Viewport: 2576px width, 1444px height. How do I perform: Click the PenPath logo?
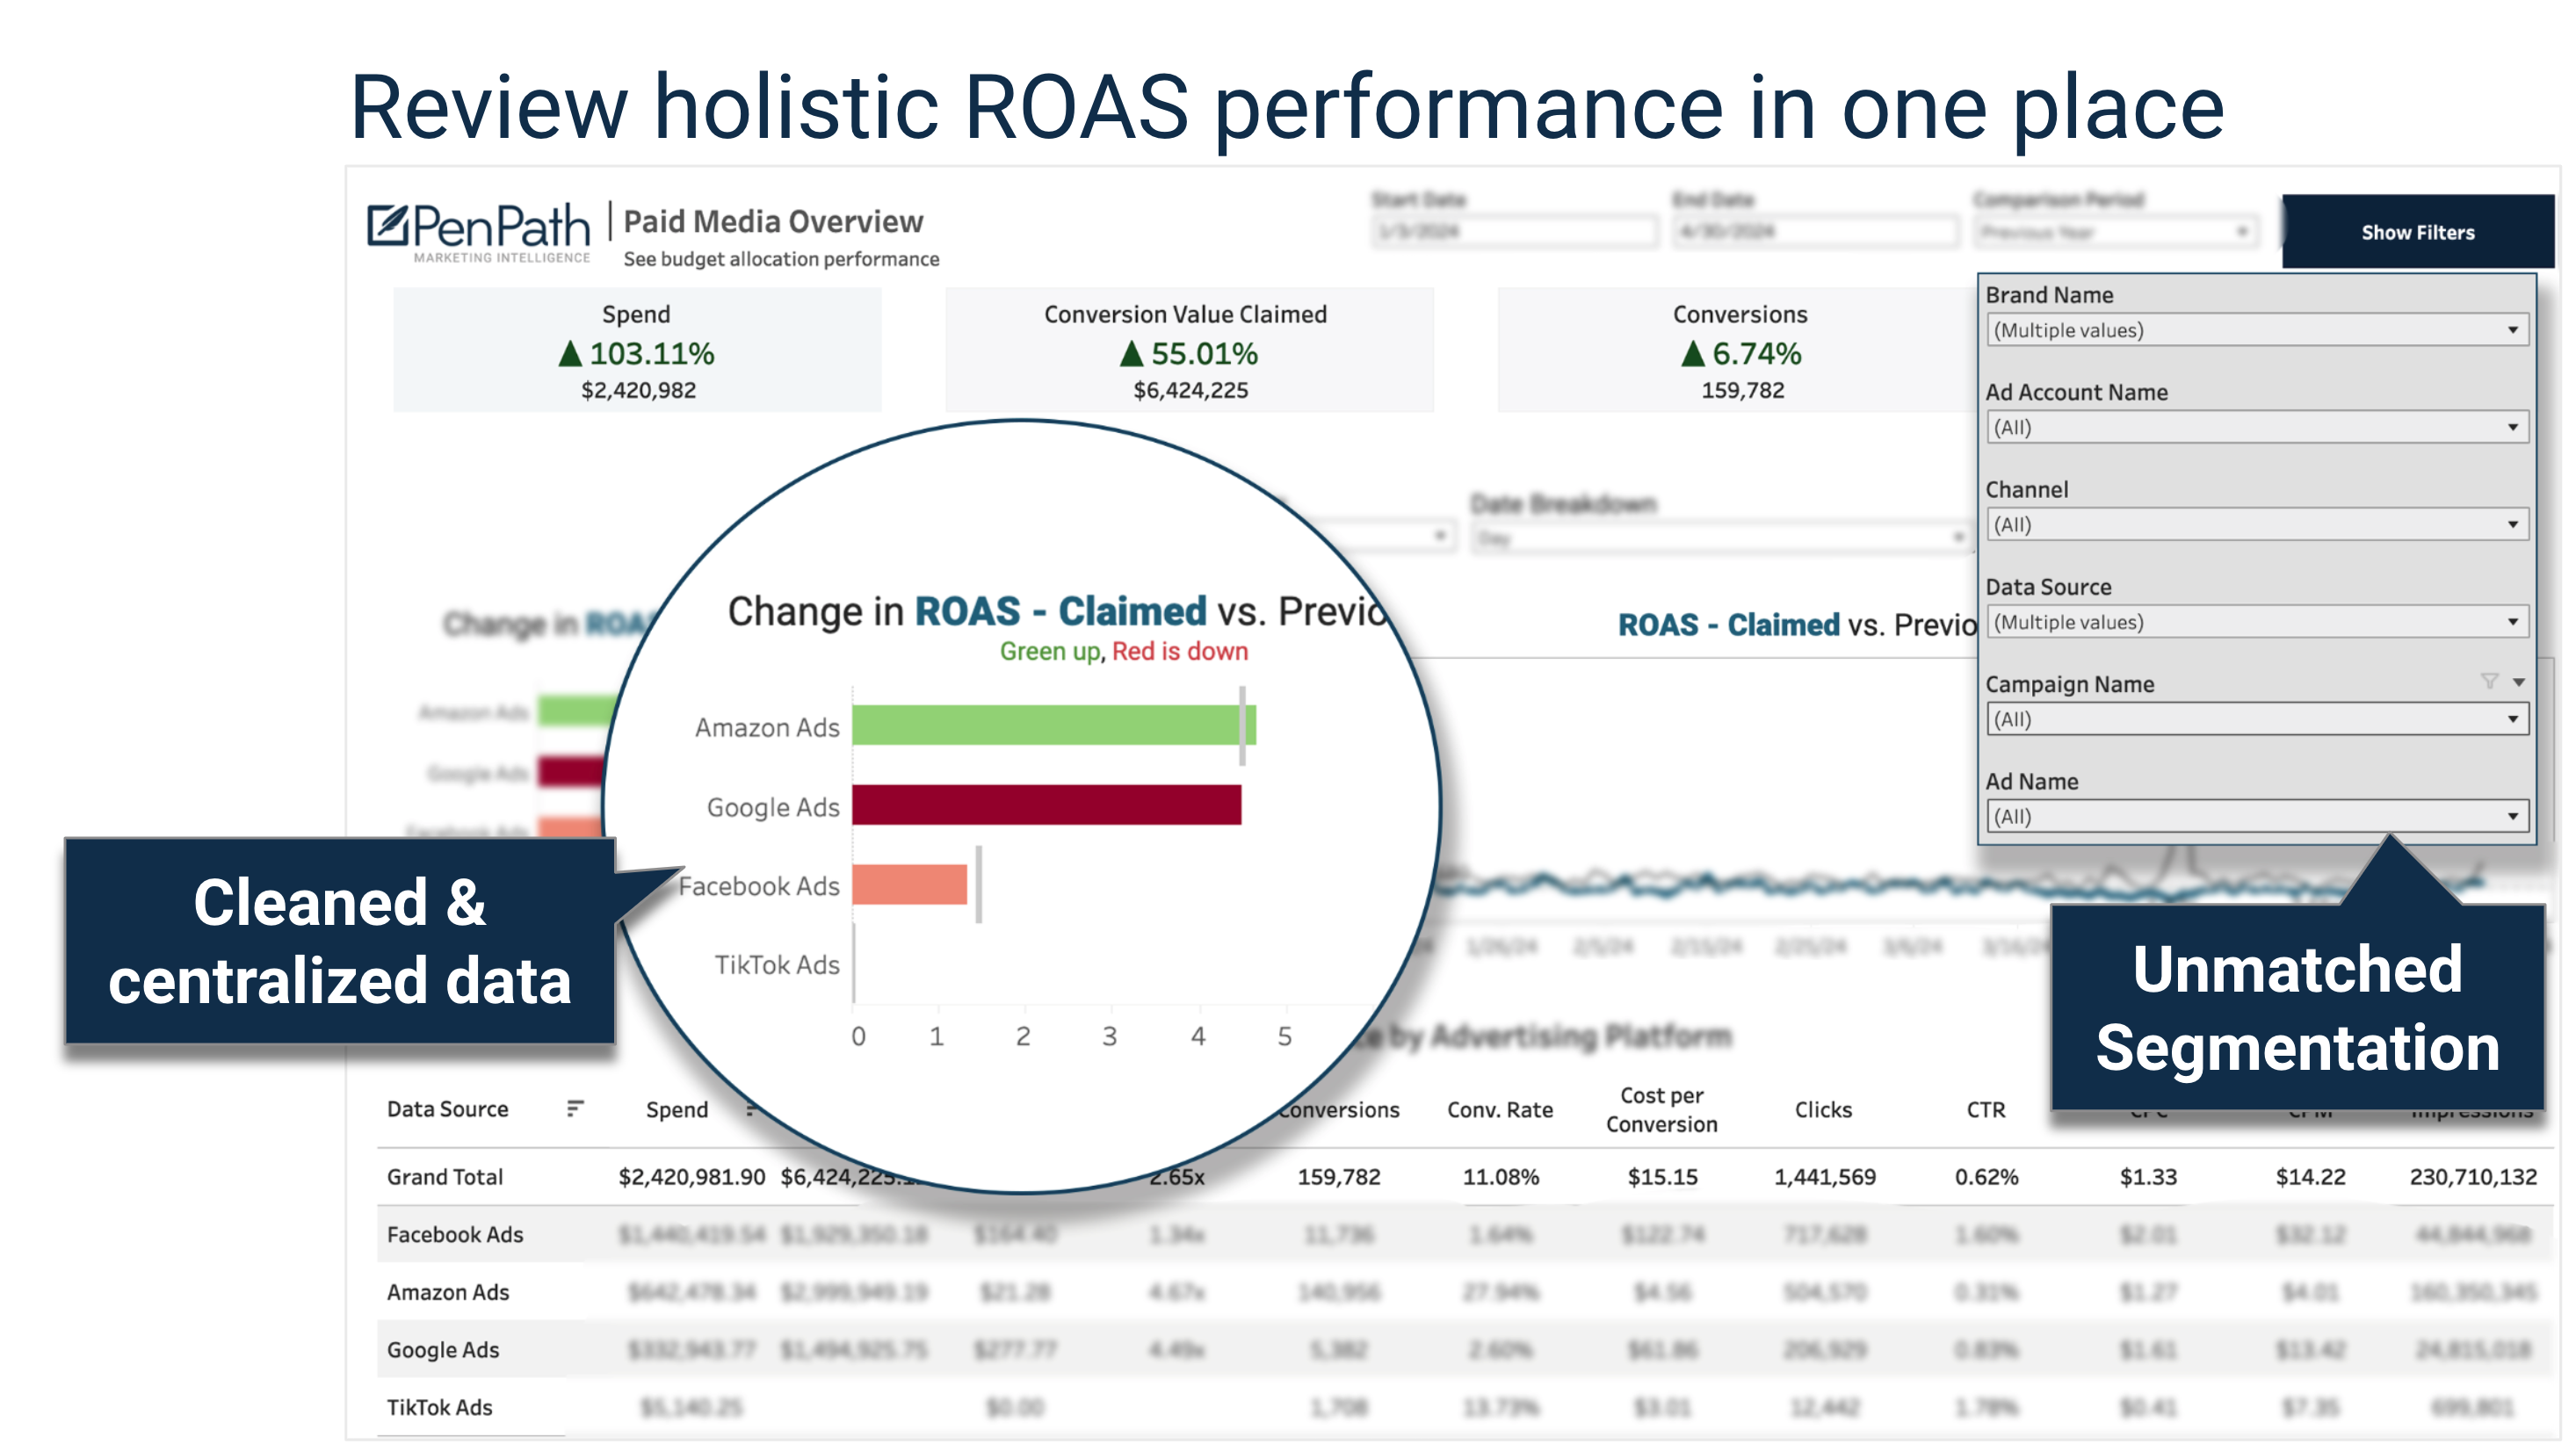point(478,231)
